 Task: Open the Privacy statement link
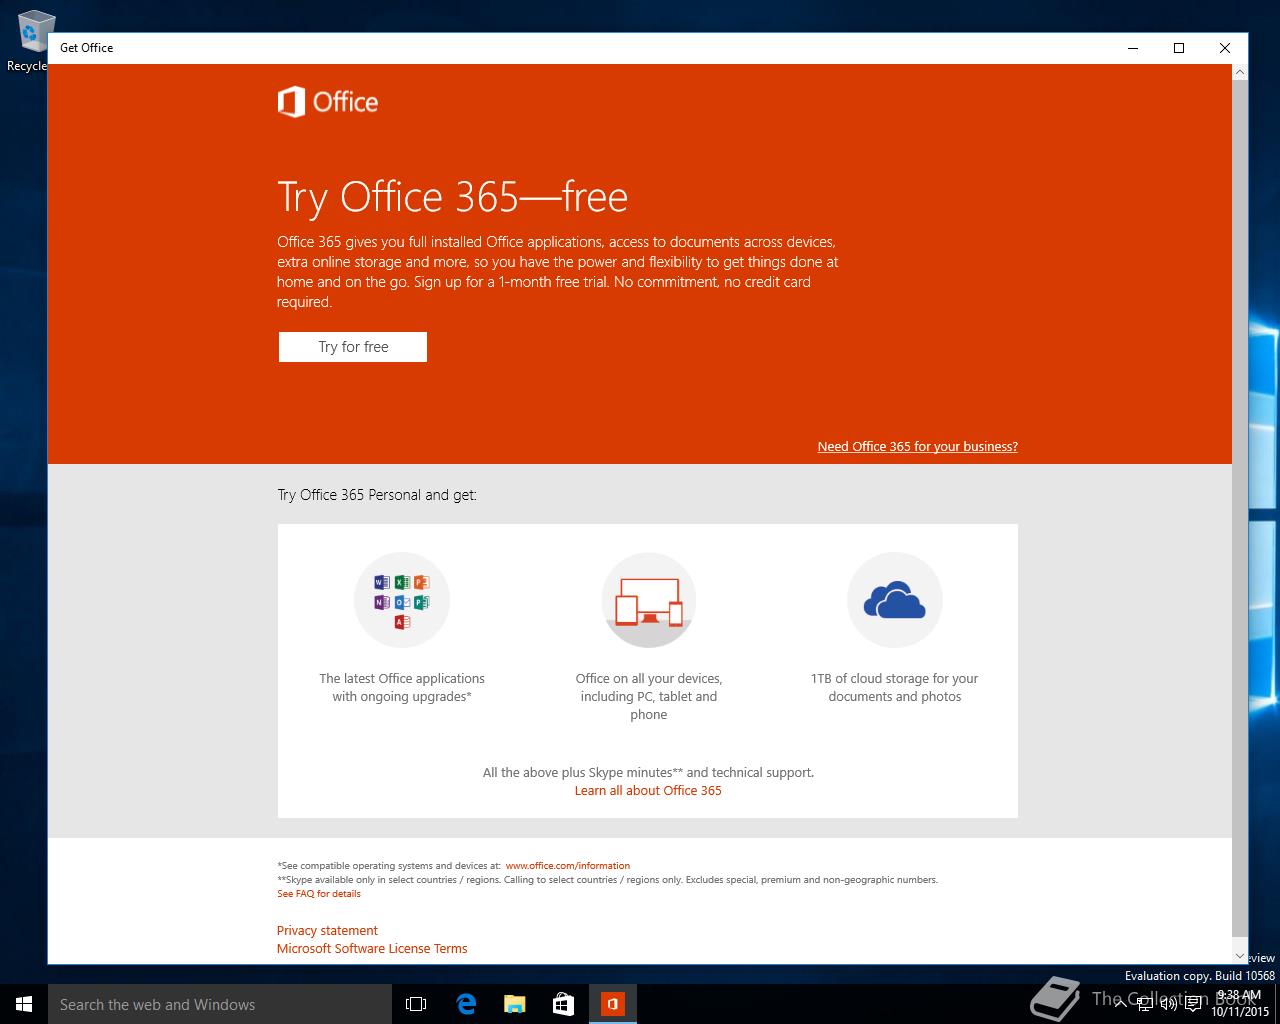point(327,930)
